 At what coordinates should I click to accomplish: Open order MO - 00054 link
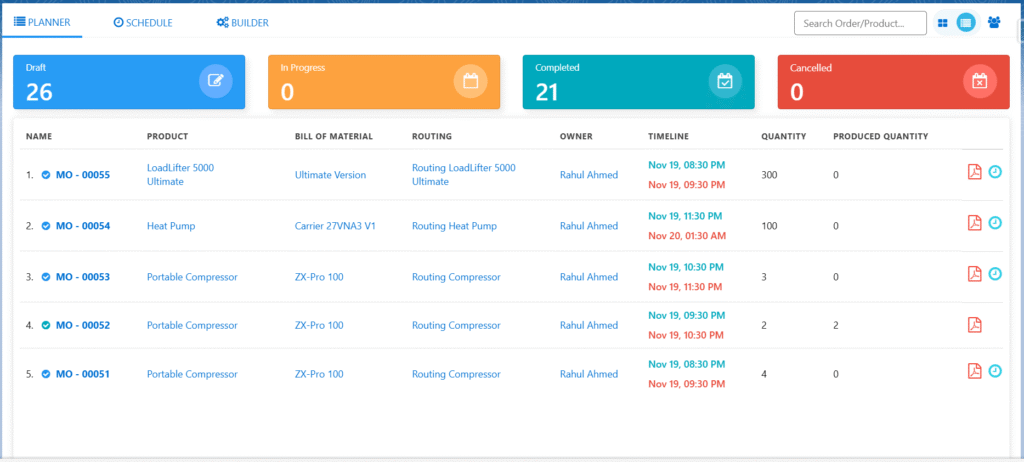click(x=82, y=226)
